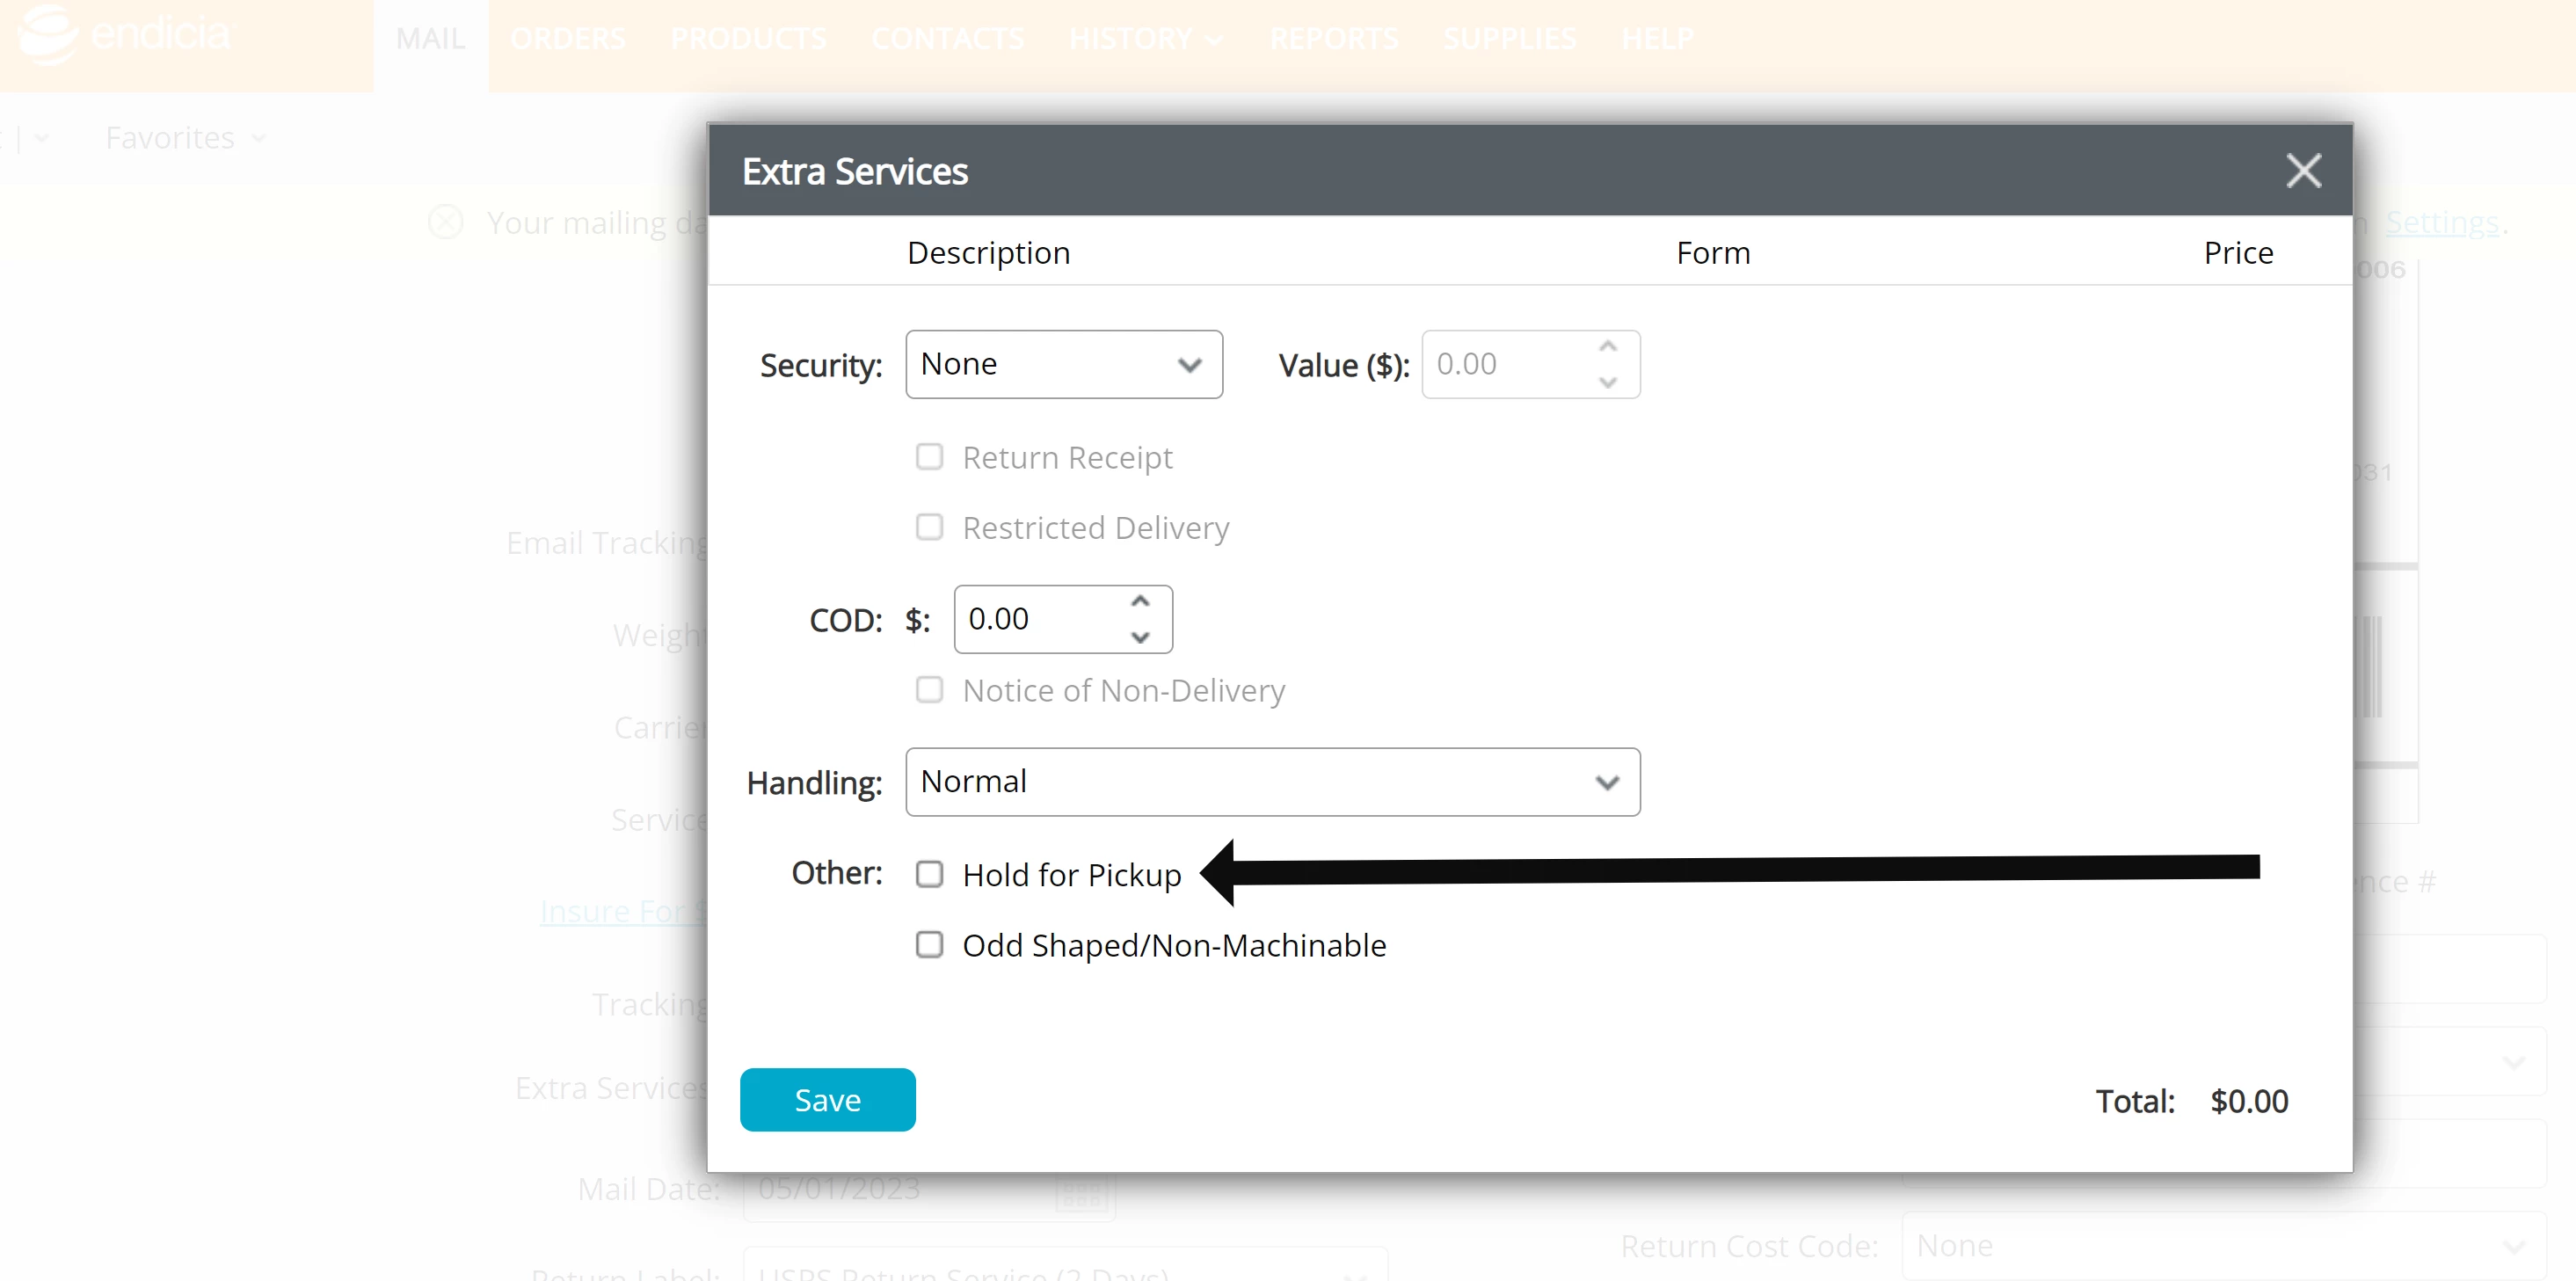Click the Value down arrow stepper
Image resolution: width=2576 pixels, height=1281 pixels.
[x=1607, y=382]
